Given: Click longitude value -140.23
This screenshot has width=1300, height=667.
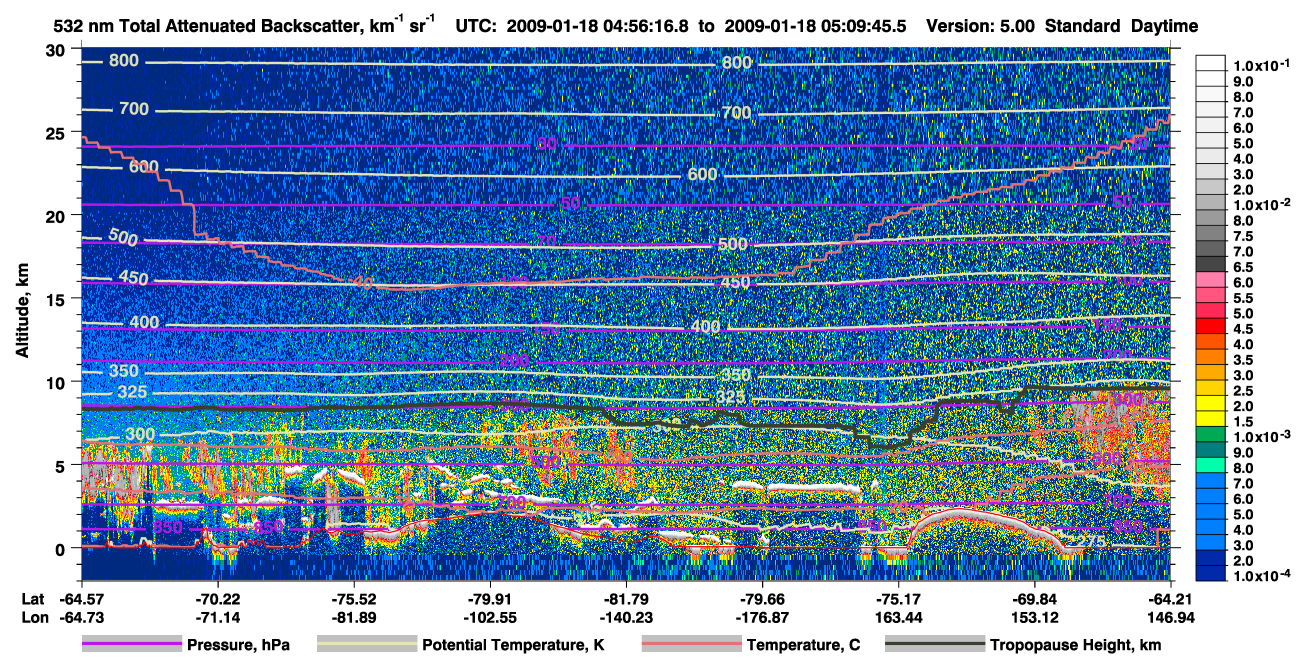Looking at the screenshot, I should (626, 616).
